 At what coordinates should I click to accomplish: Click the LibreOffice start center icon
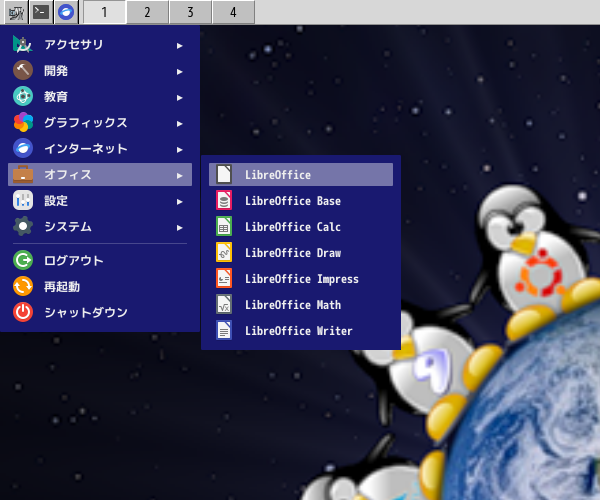224,174
